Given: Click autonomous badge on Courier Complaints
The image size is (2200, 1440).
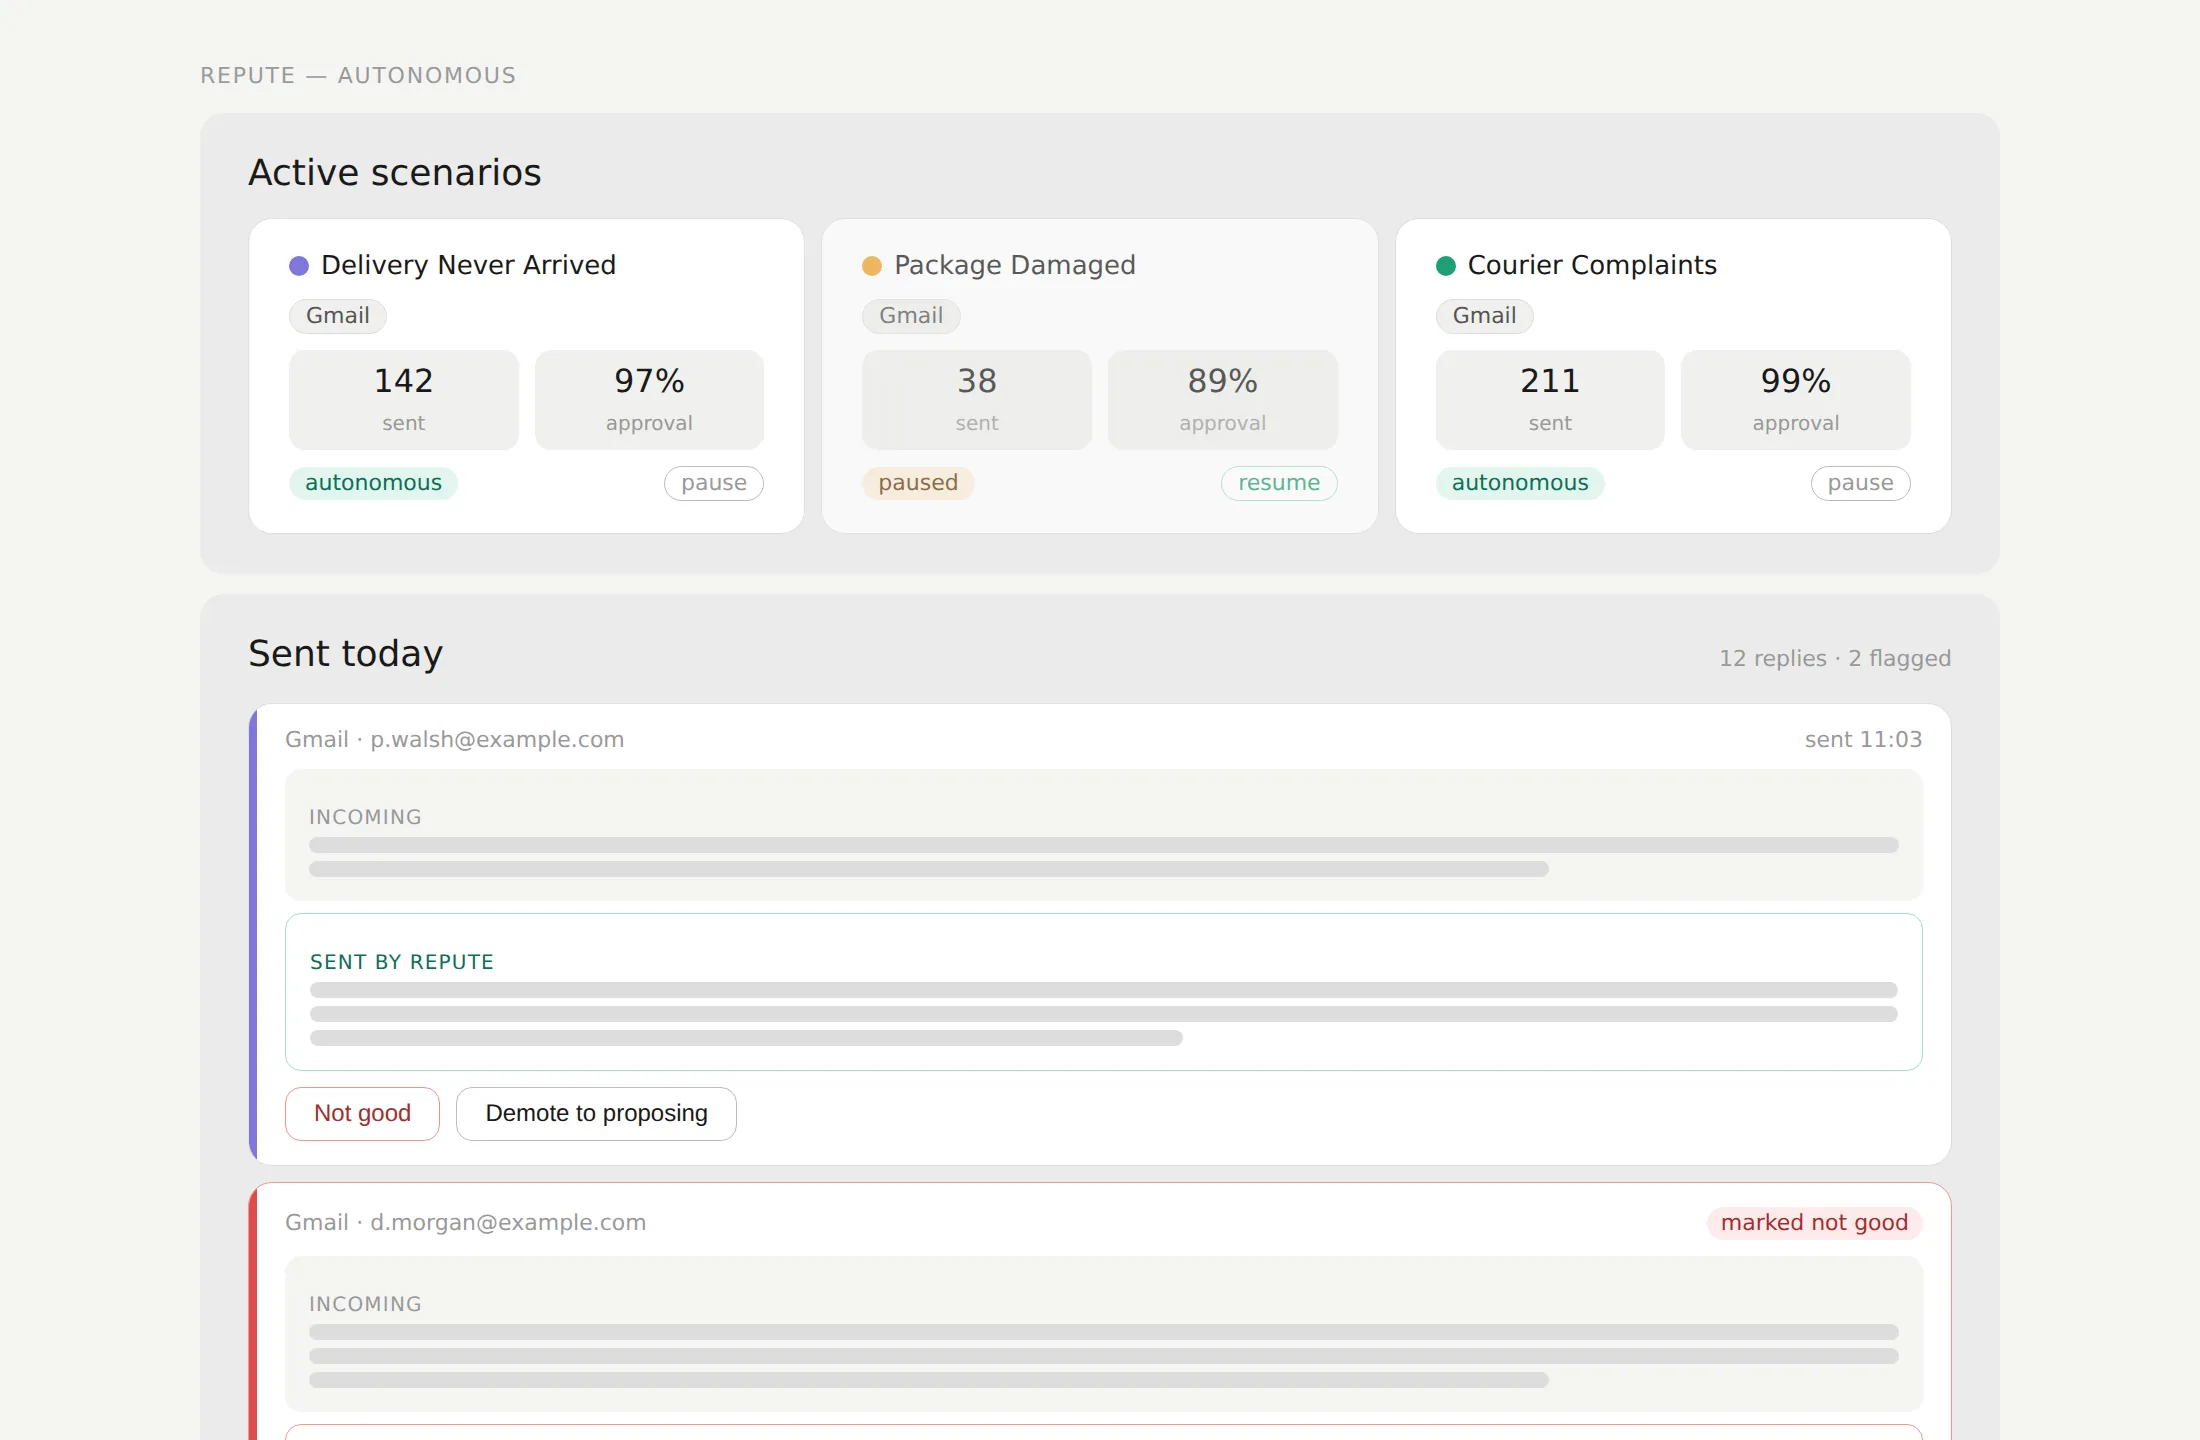Looking at the screenshot, I should pyautogui.click(x=1520, y=483).
